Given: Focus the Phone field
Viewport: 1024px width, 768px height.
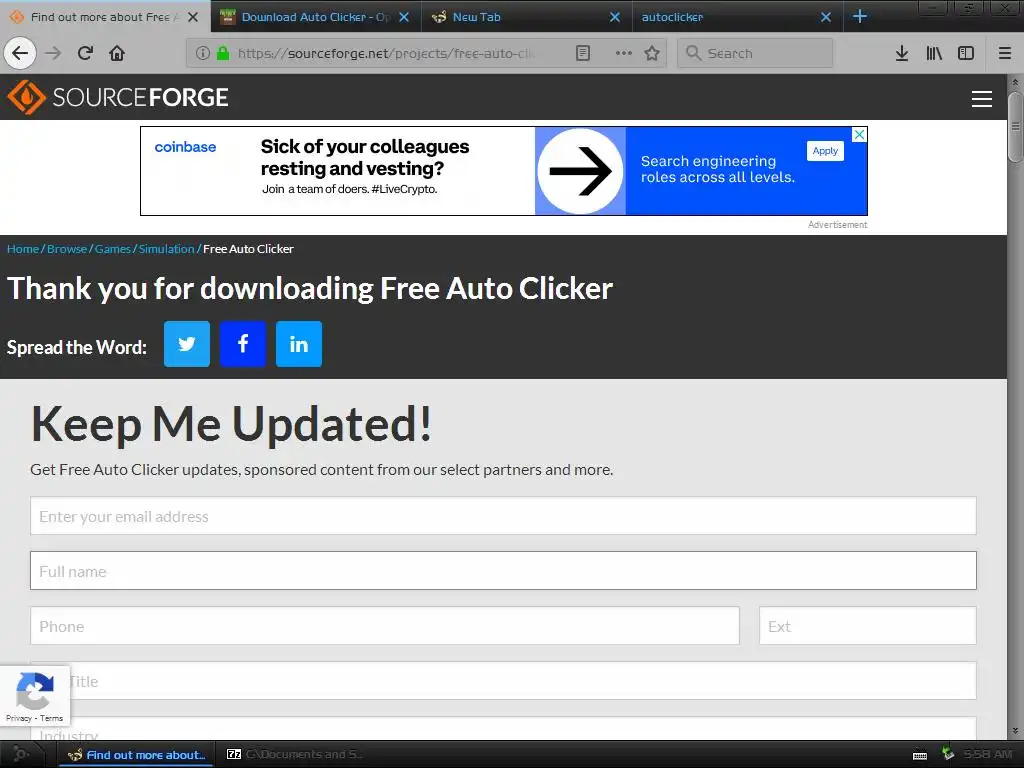Looking at the screenshot, I should [x=385, y=626].
